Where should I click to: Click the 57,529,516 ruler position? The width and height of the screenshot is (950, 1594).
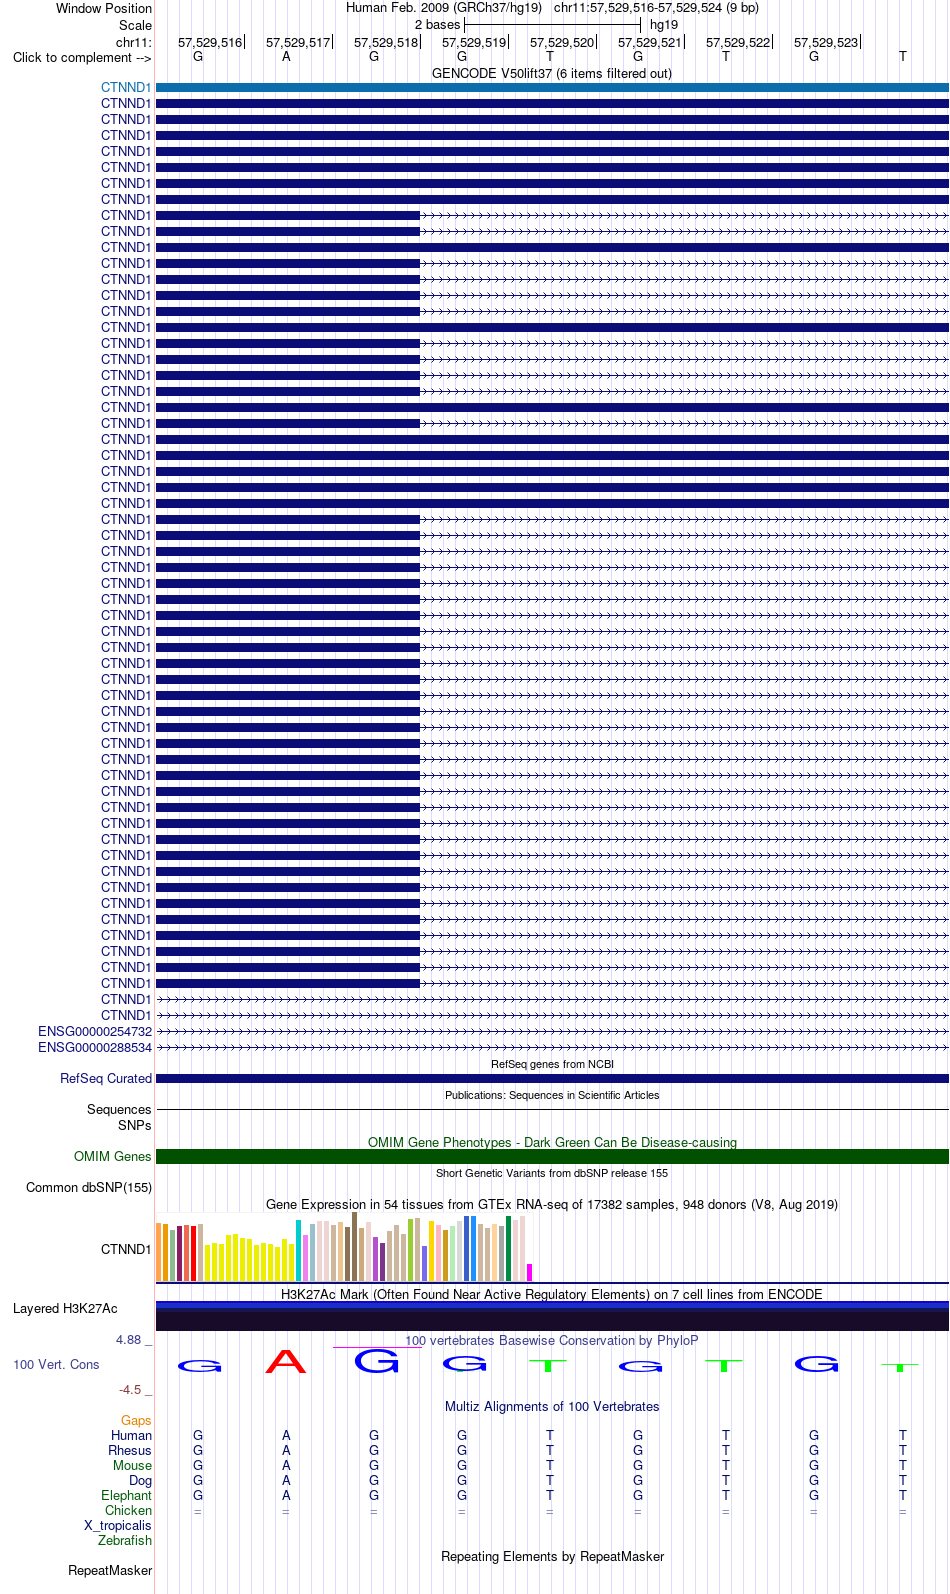(x=210, y=42)
